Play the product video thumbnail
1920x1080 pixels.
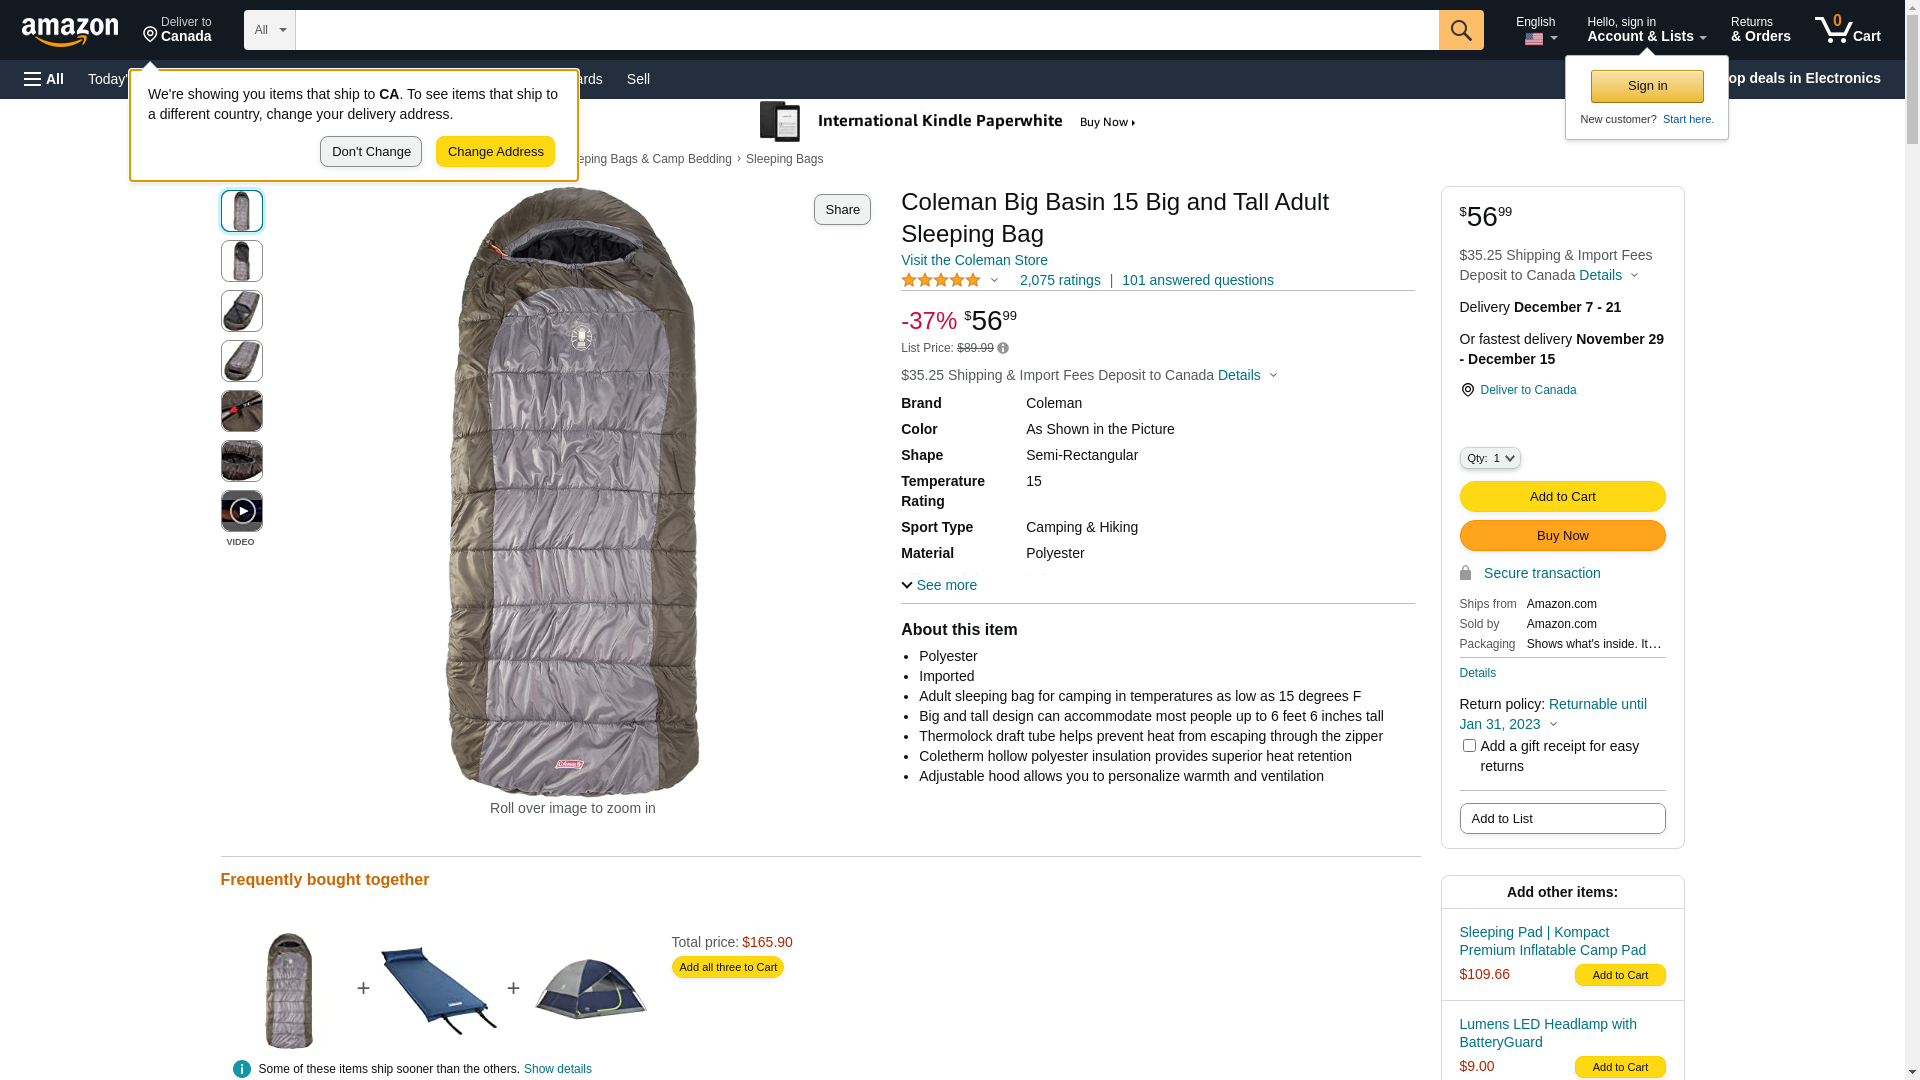(x=242, y=511)
